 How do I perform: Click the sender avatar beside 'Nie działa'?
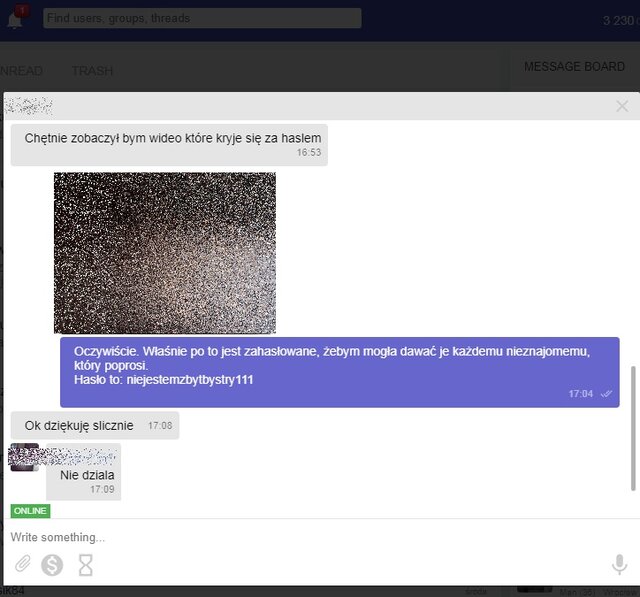pos(24,457)
